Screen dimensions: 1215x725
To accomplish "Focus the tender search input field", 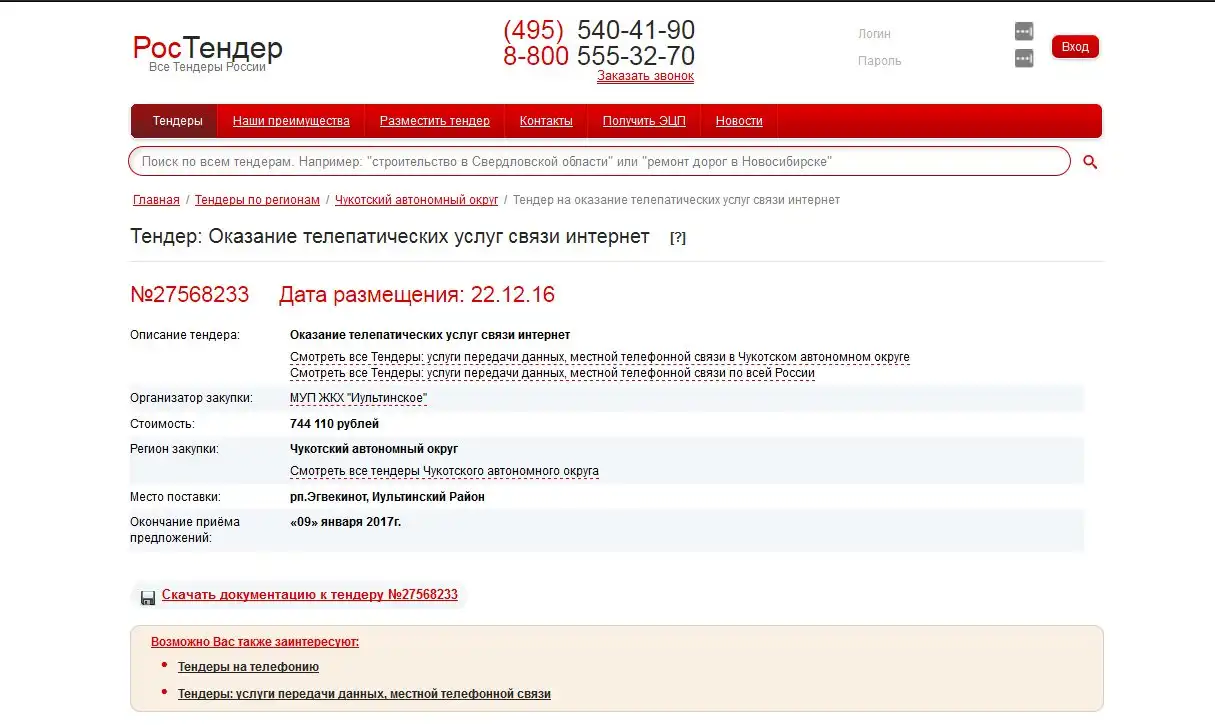I will (x=598, y=162).
